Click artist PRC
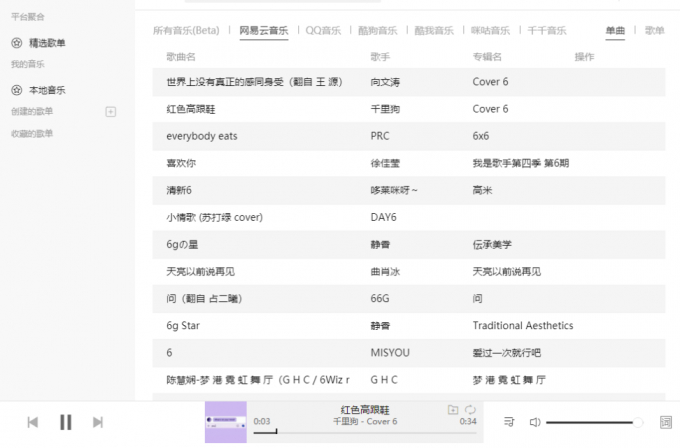The width and height of the screenshot is (680, 448). [379, 136]
